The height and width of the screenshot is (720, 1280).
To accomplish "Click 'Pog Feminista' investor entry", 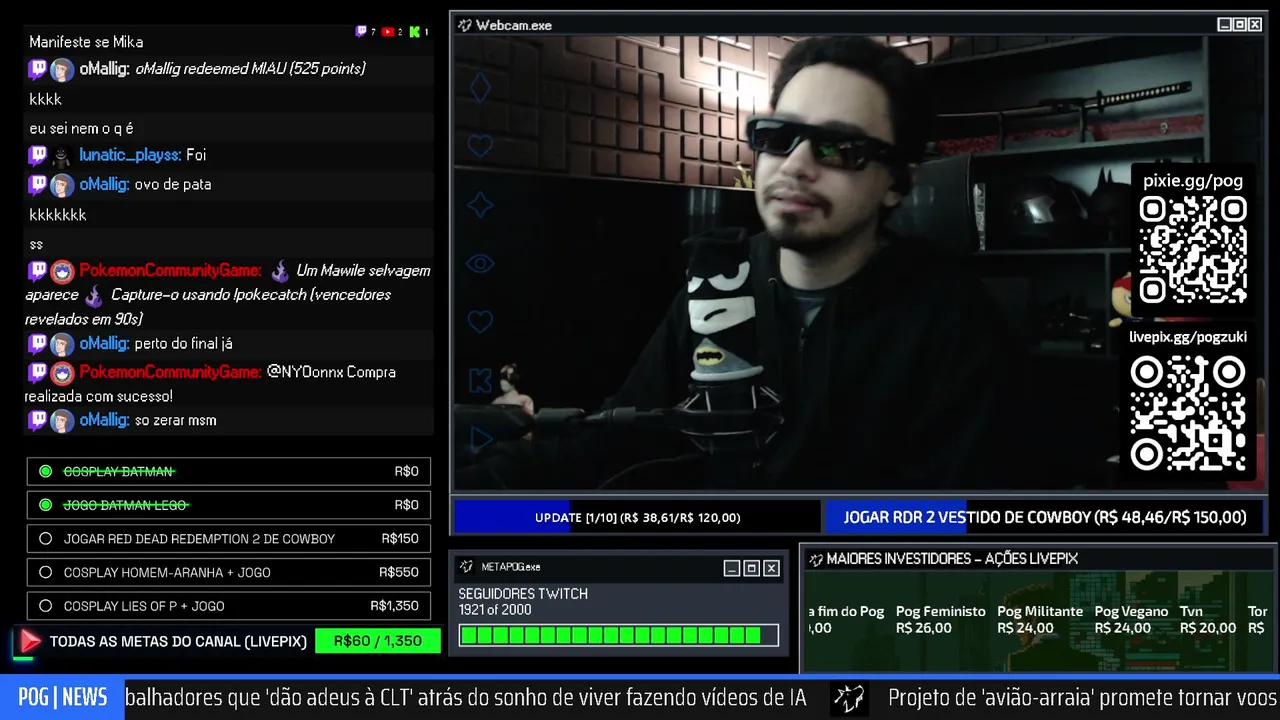I will click(x=941, y=620).
